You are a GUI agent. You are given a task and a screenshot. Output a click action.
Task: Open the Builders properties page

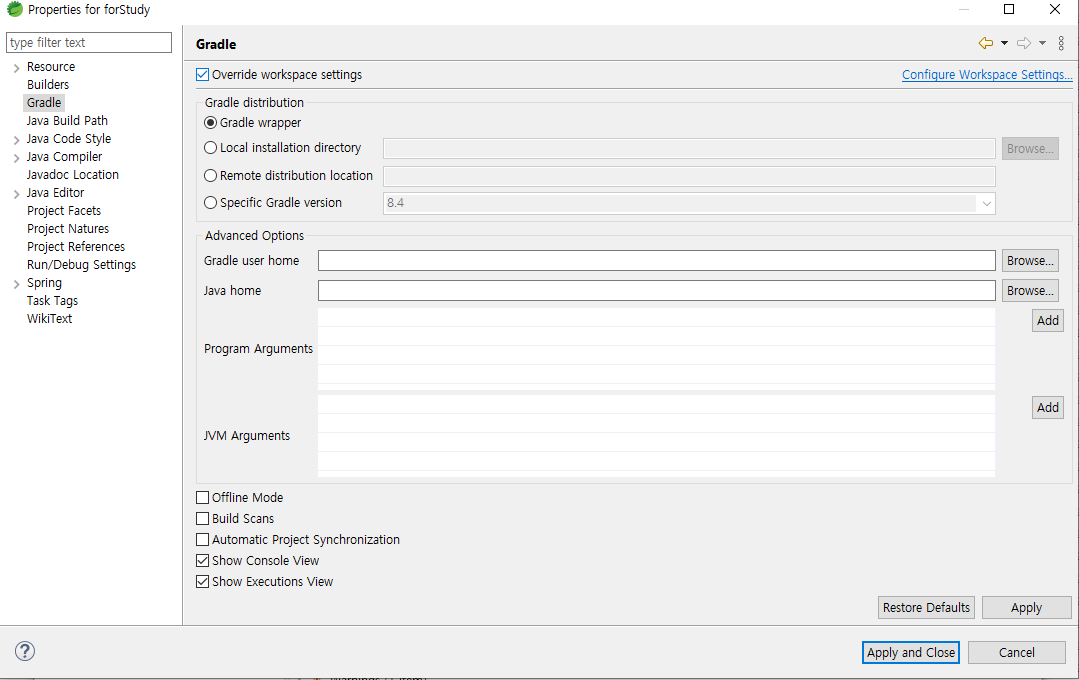point(47,85)
